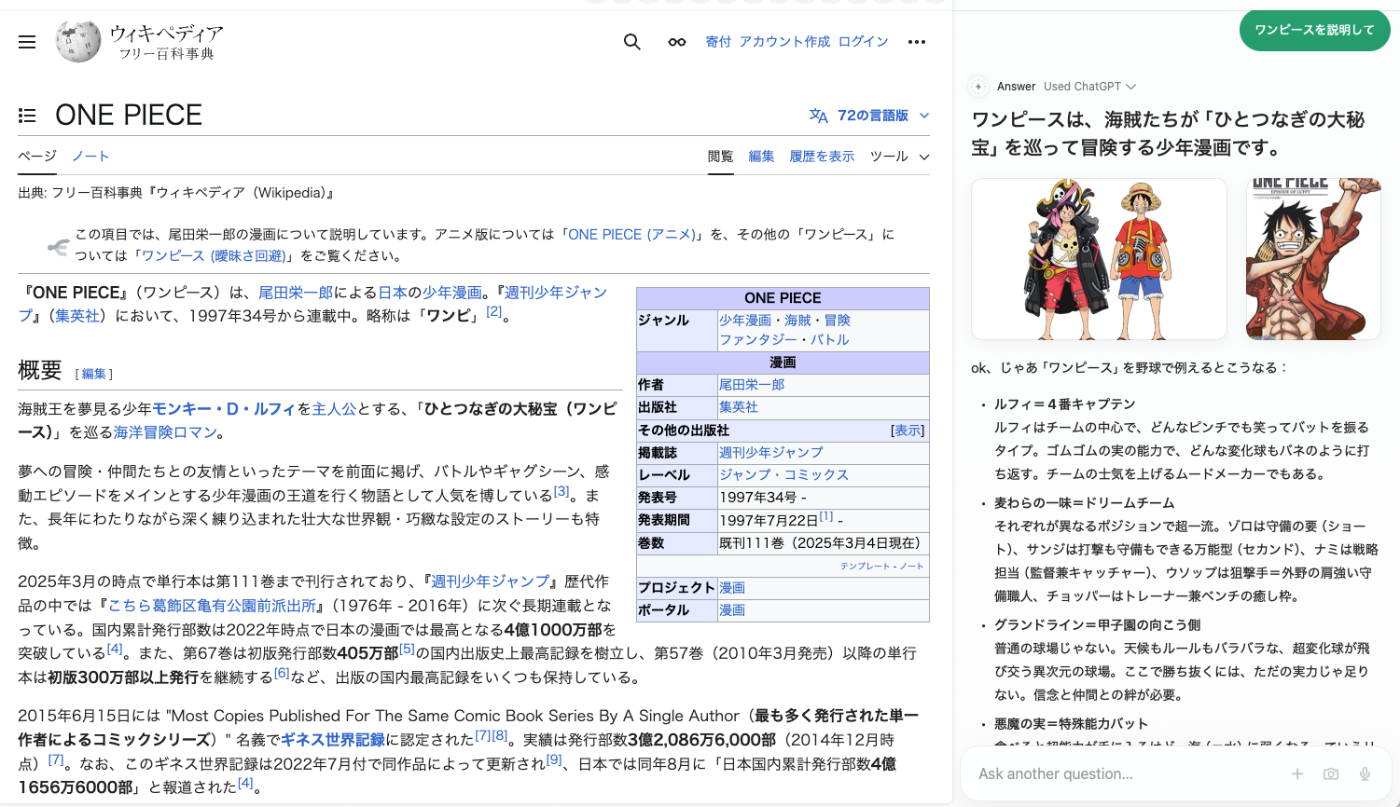This screenshot has width=1400, height=807.
Task: Click citation [9] in the Guinness paragraph
Action: point(554,760)
